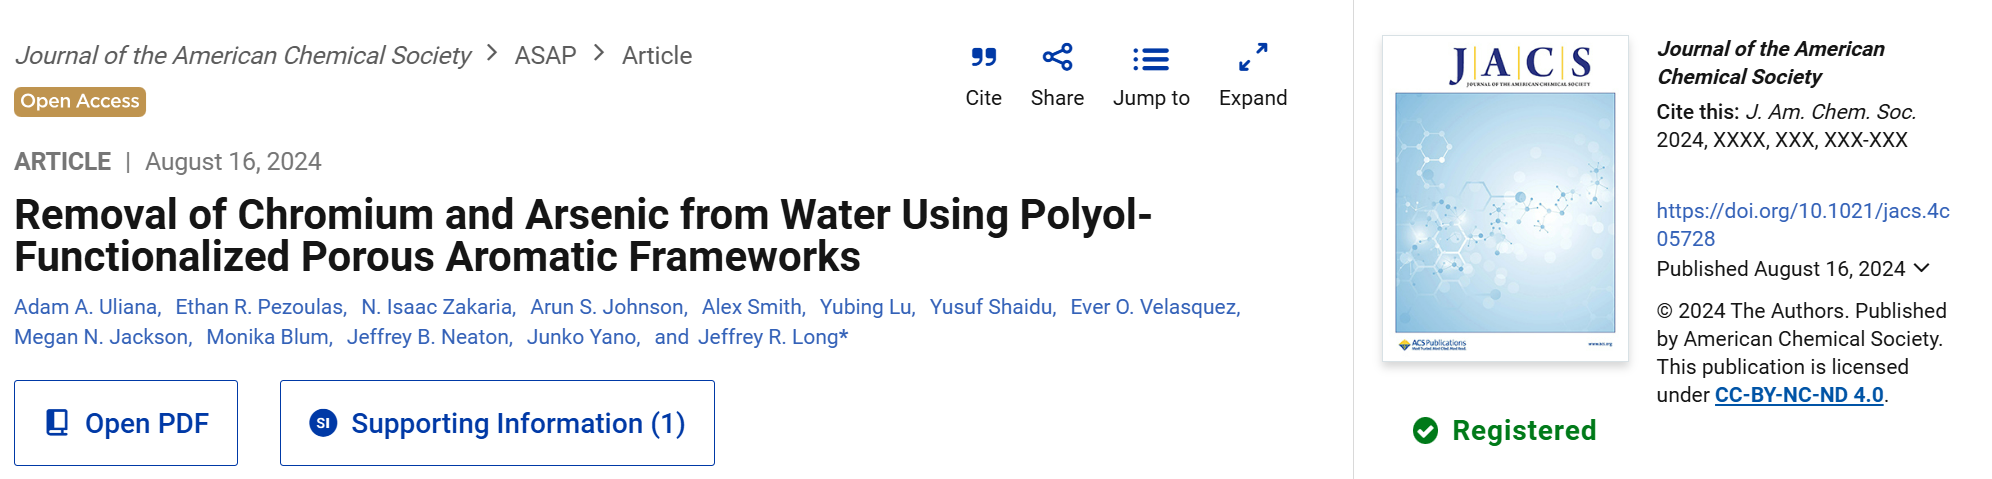Screen dimensions: 1992x479
Task: Click the Expand arrows icon
Action: coord(1253,57)
